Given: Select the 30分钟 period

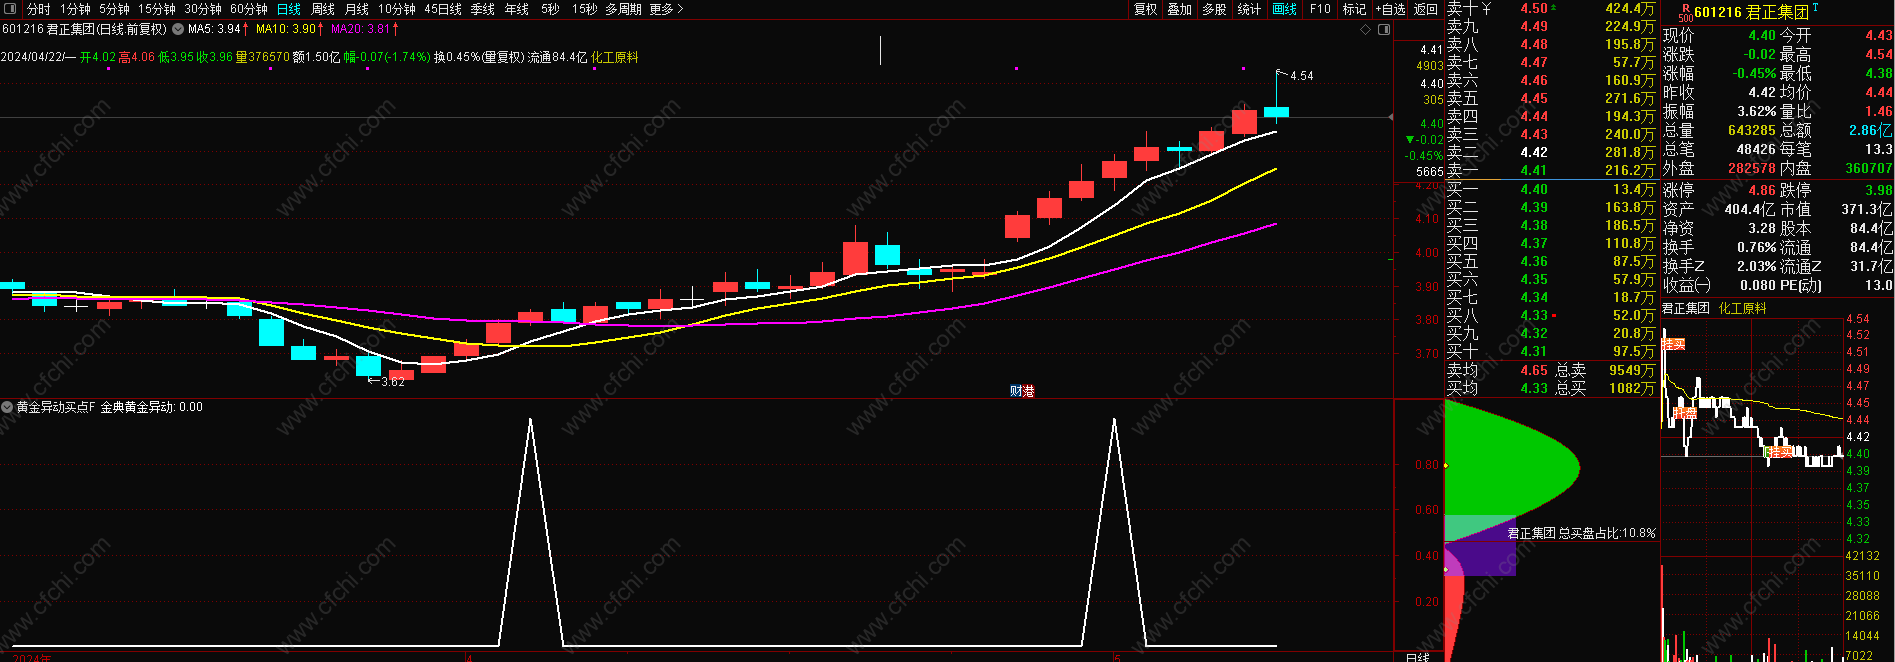Looking at the screenshot, I should 203,9.
